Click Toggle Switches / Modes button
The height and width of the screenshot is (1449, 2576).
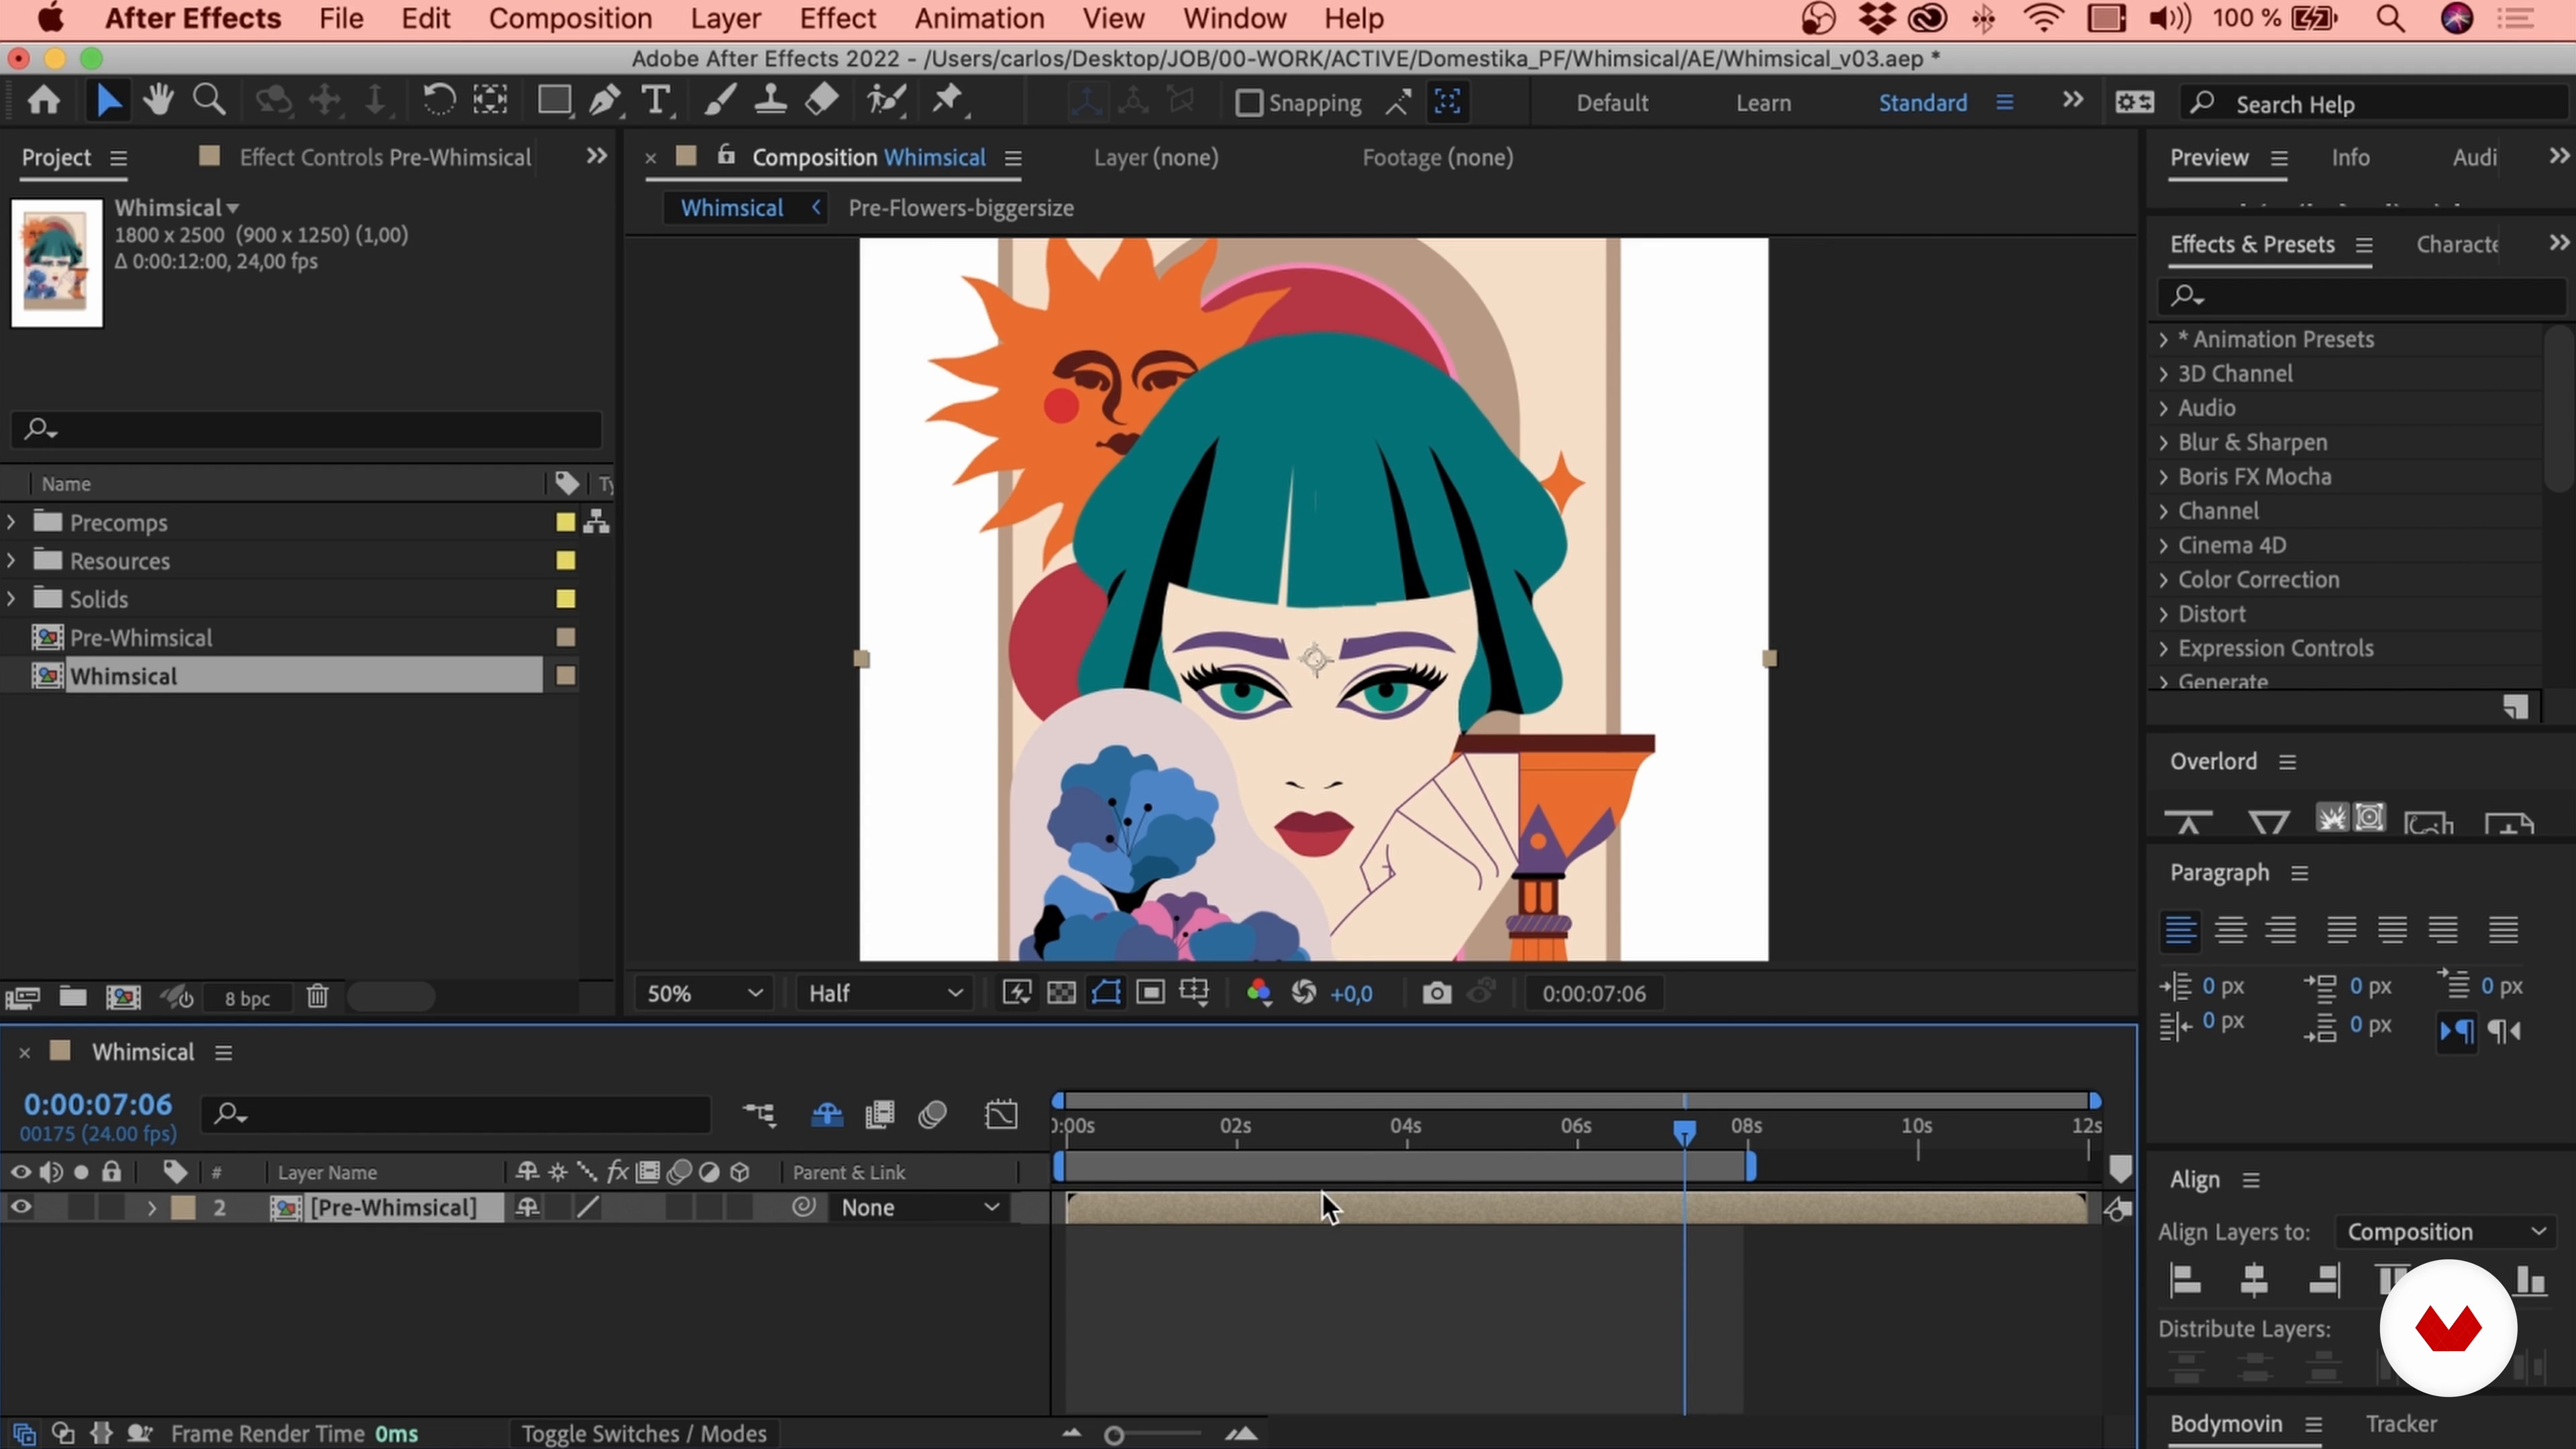click(643, 1433)
